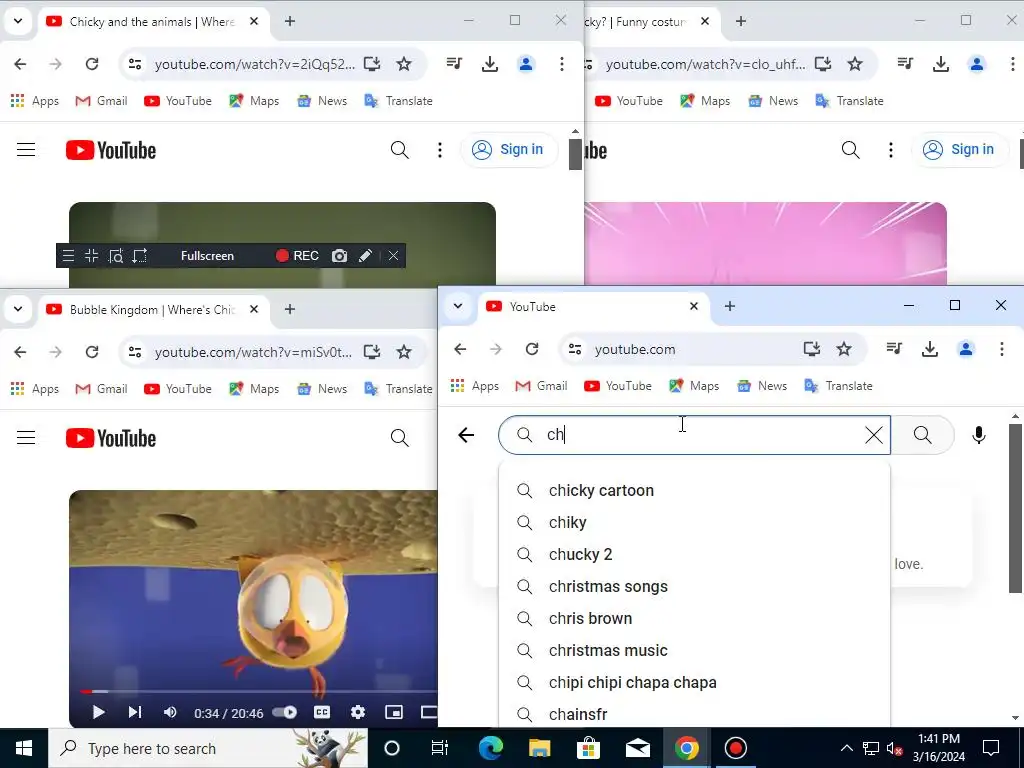Play the Bubble Kingdom video
The image size is (1024, 768).
coord(99,712)
